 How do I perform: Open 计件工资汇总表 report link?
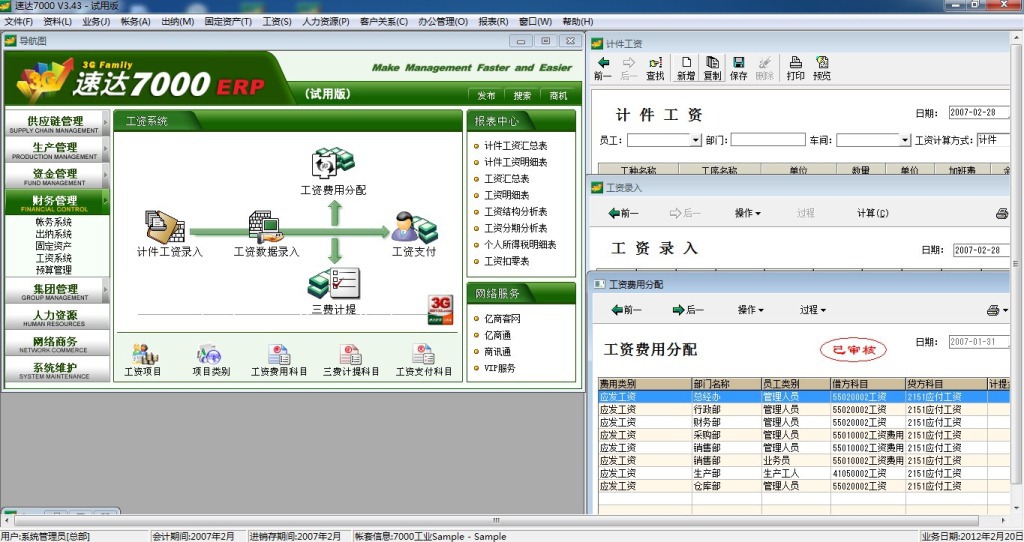pyautogui.click(x=515, y=146)
